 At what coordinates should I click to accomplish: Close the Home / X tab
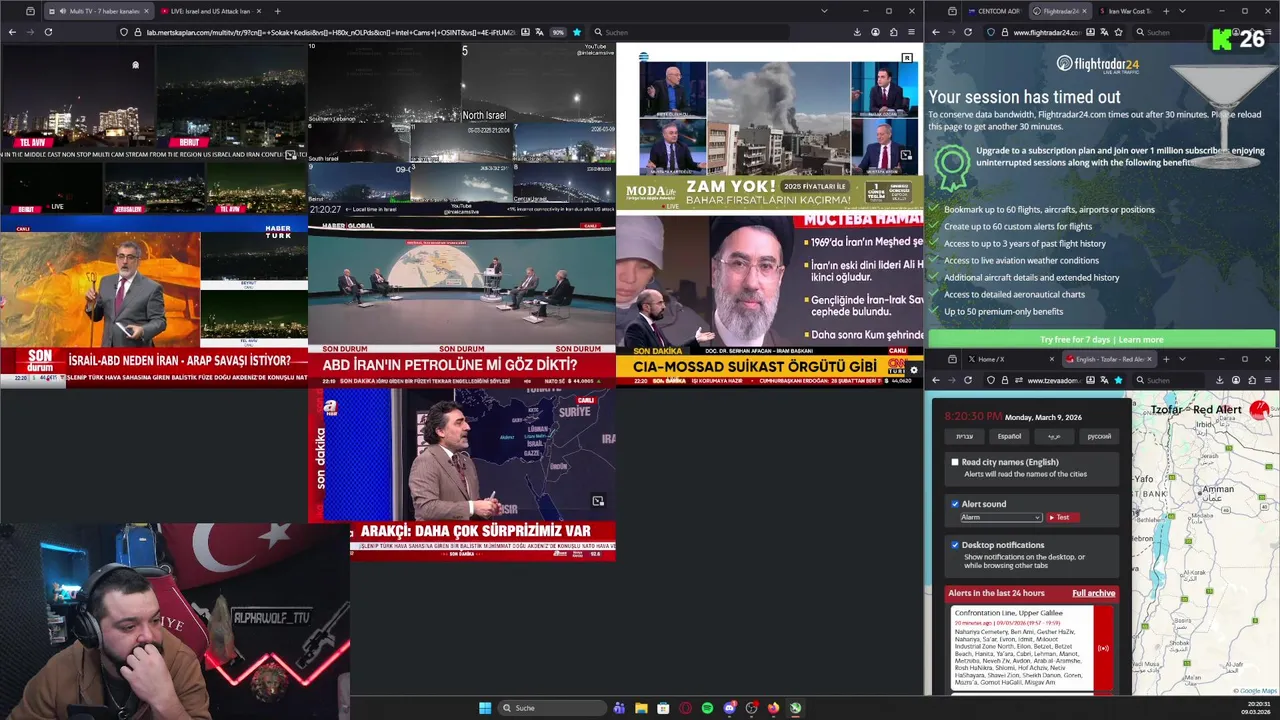pos(1051,359)
